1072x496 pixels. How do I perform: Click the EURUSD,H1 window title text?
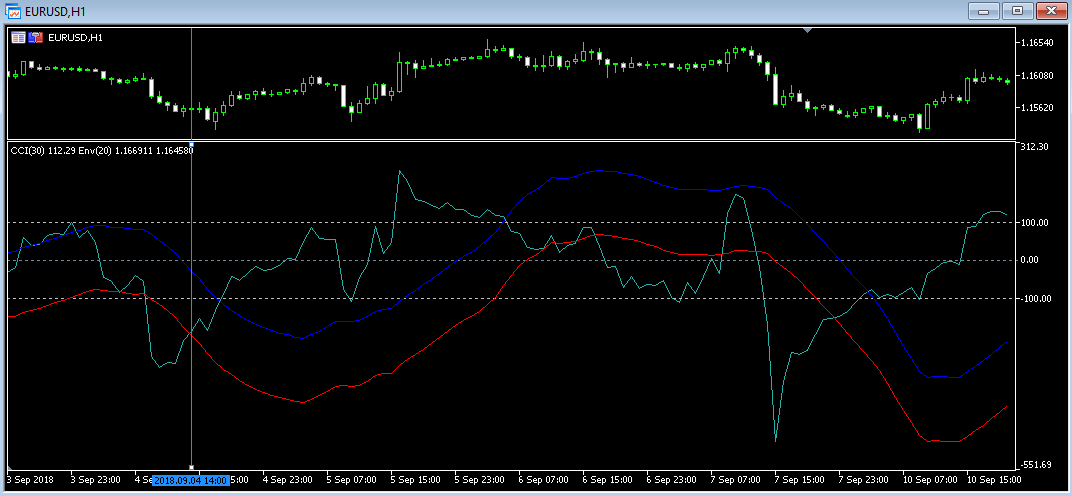pyautogui.click(x=54, y=12)
